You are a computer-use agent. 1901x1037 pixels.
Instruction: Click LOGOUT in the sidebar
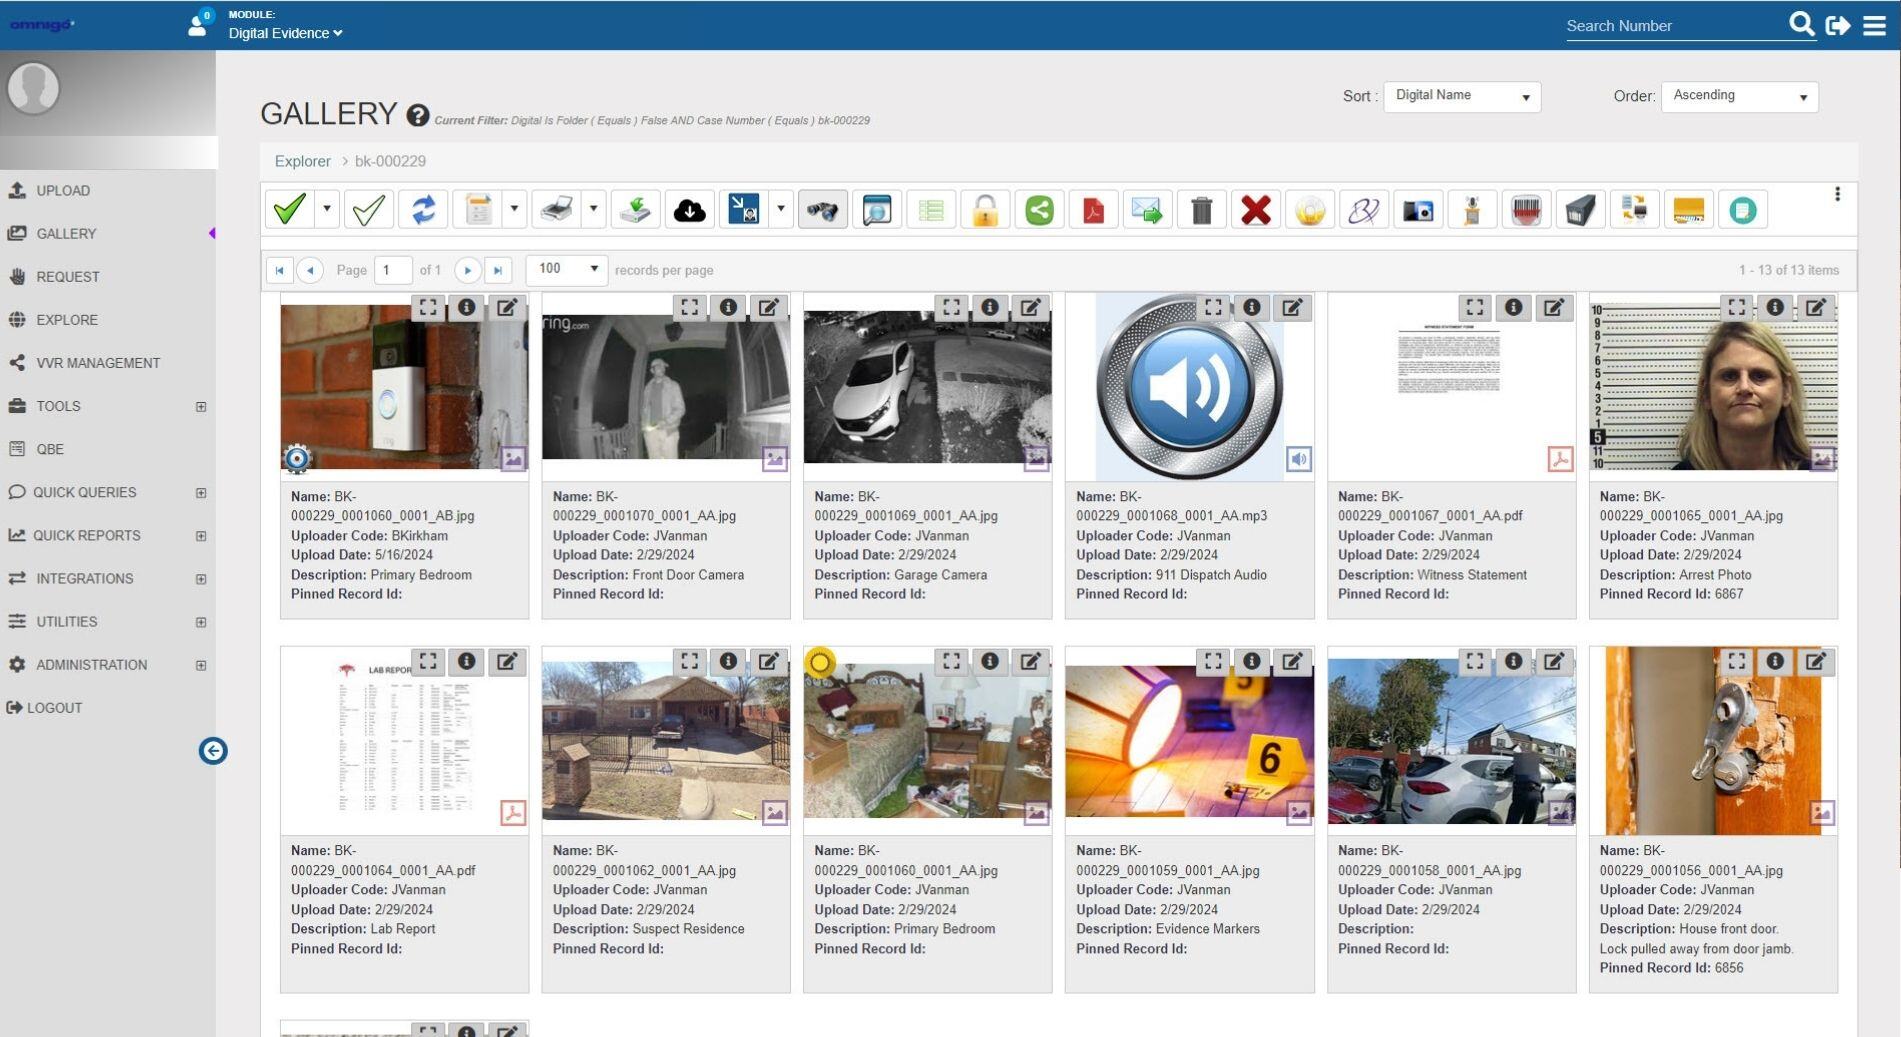(x=55, y=707)
